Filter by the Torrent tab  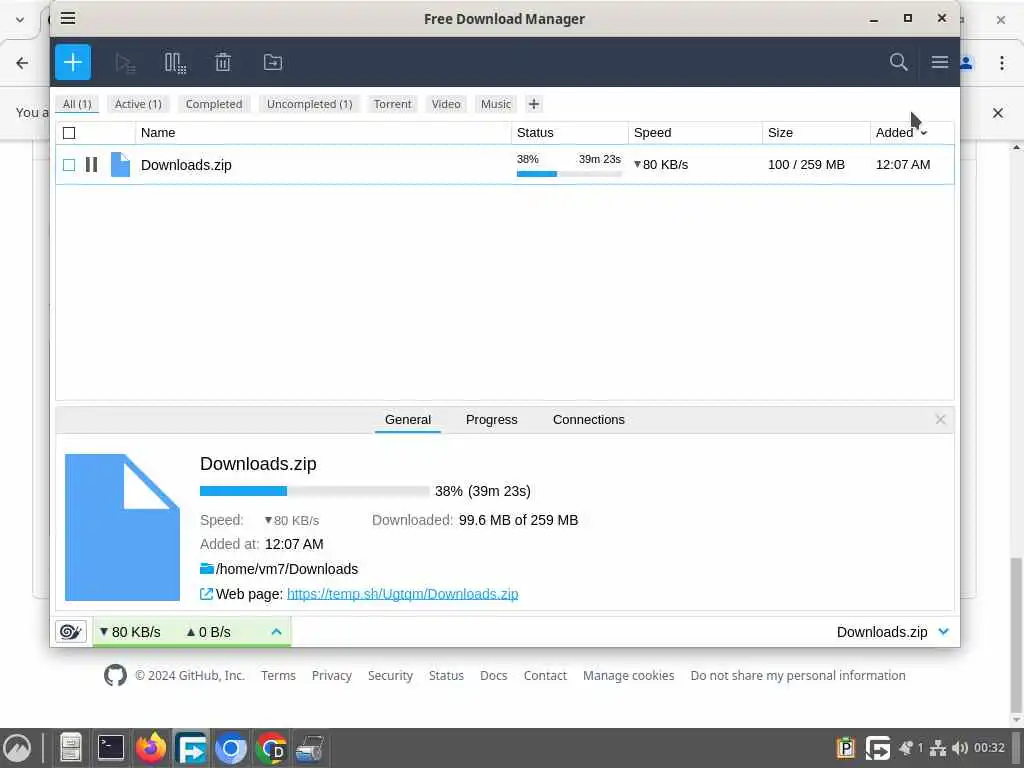(392, 104)
